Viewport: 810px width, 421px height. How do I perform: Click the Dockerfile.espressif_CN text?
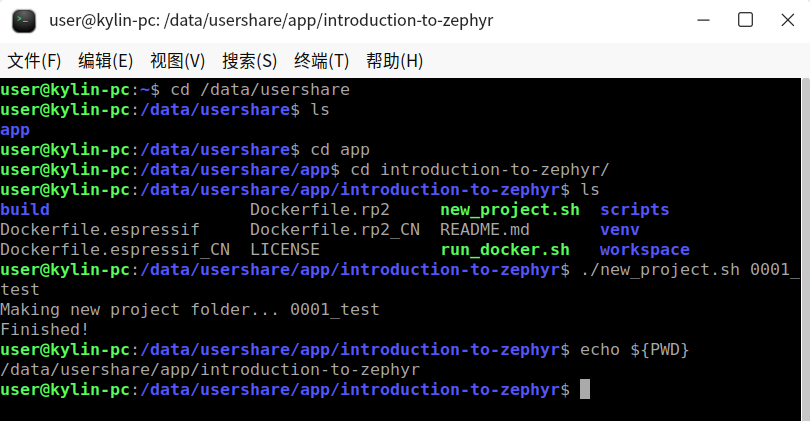tap(115, 250)
